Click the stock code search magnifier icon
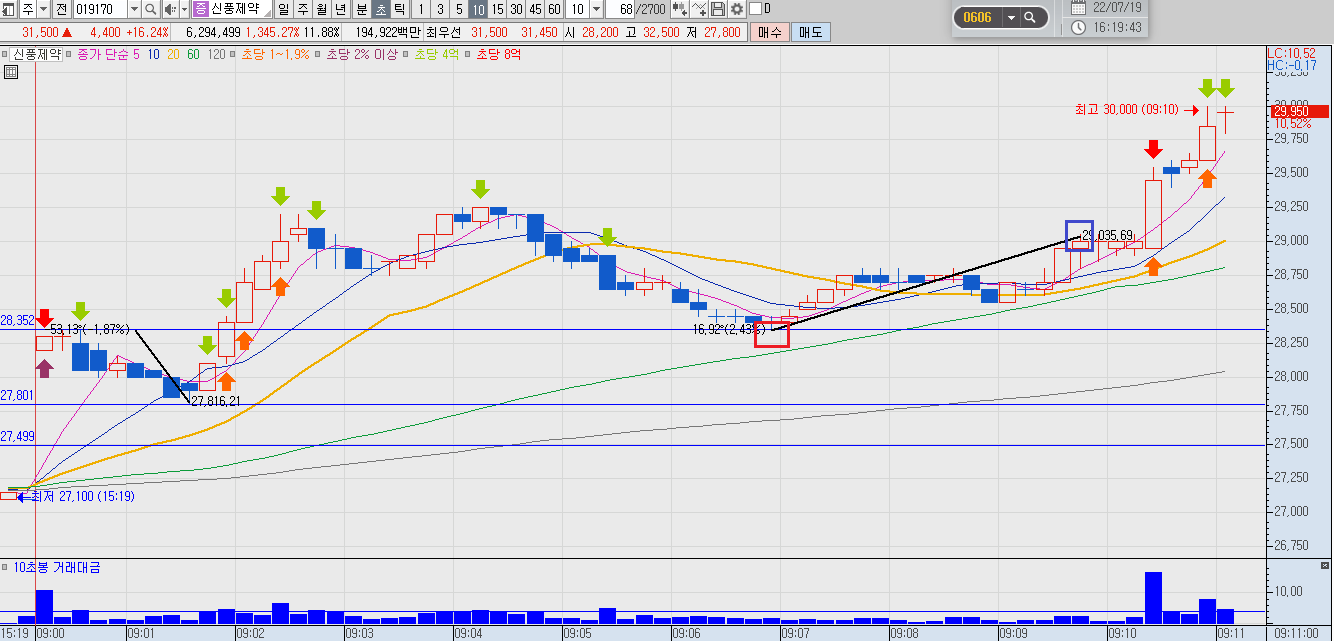This screenshot has width=1334, height=641. pos(150,9)
